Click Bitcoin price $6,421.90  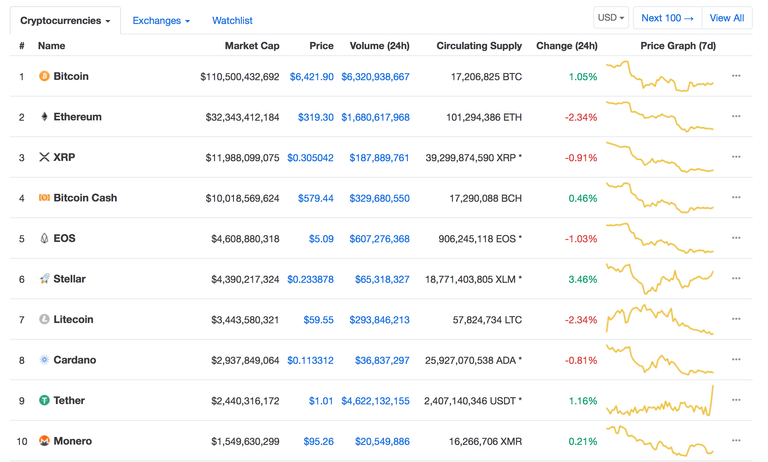coord(312,77)
